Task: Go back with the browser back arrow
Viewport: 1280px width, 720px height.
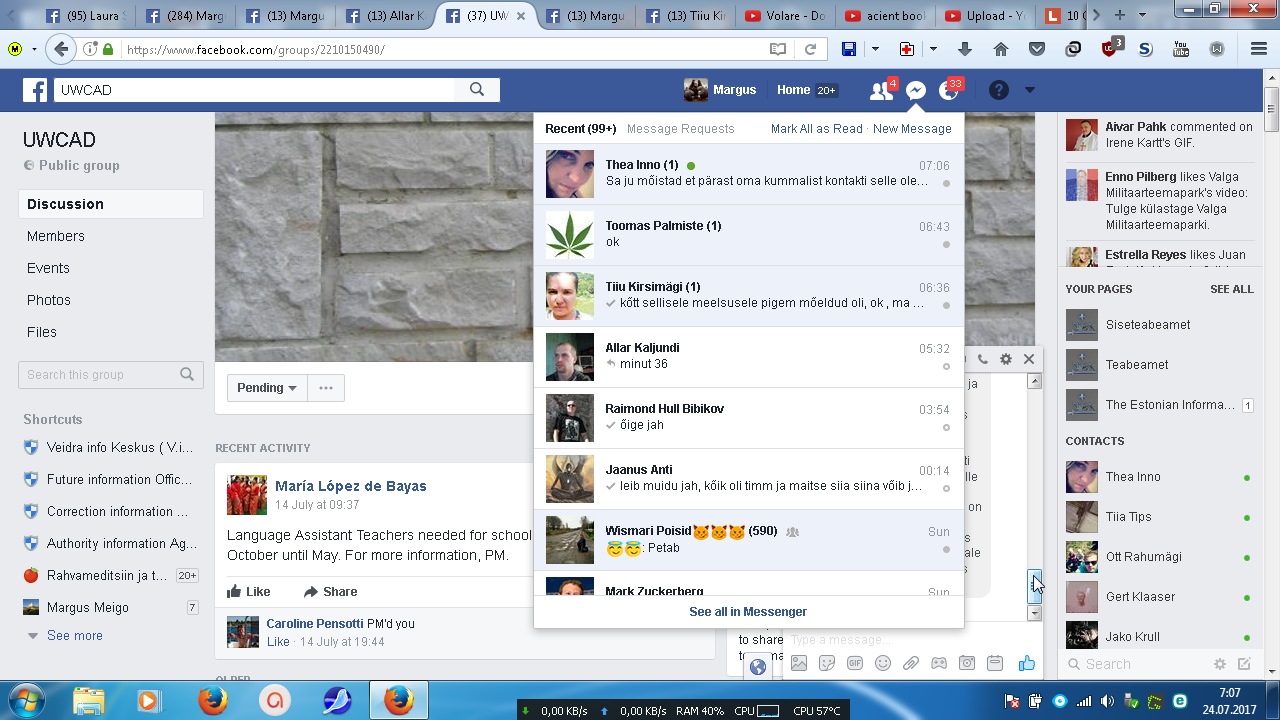Action: click(62, 49)
